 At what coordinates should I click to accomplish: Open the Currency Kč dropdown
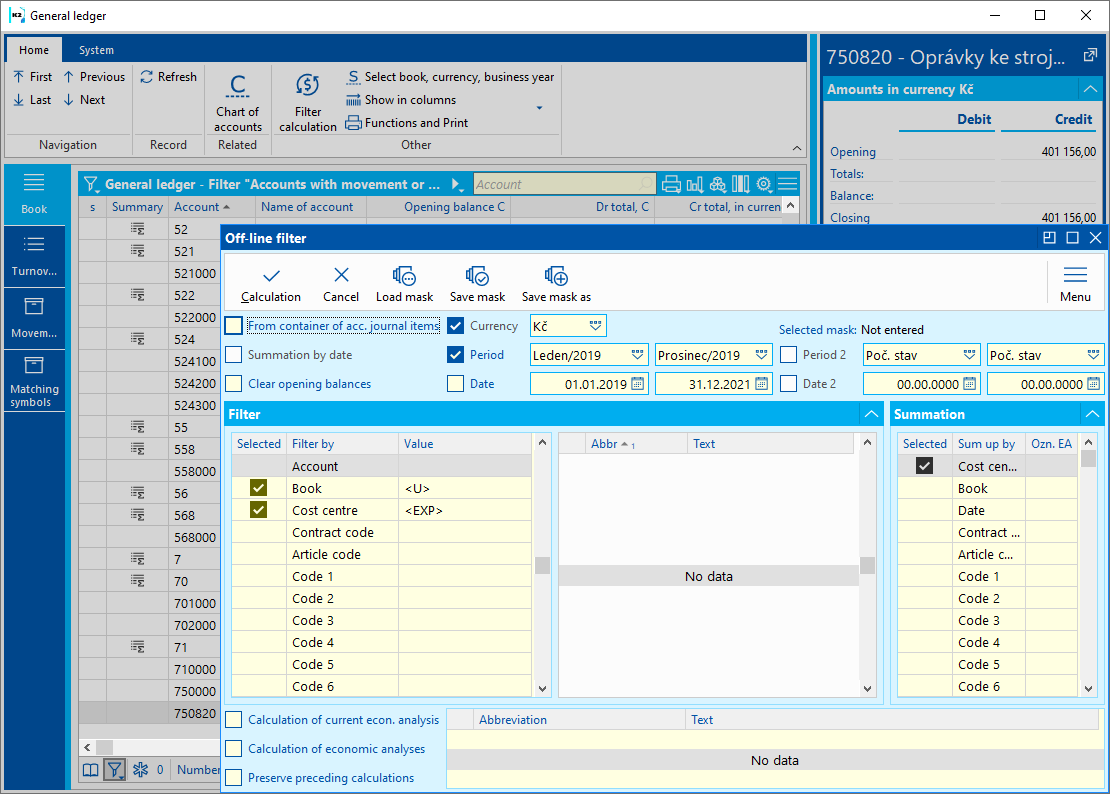595,326
